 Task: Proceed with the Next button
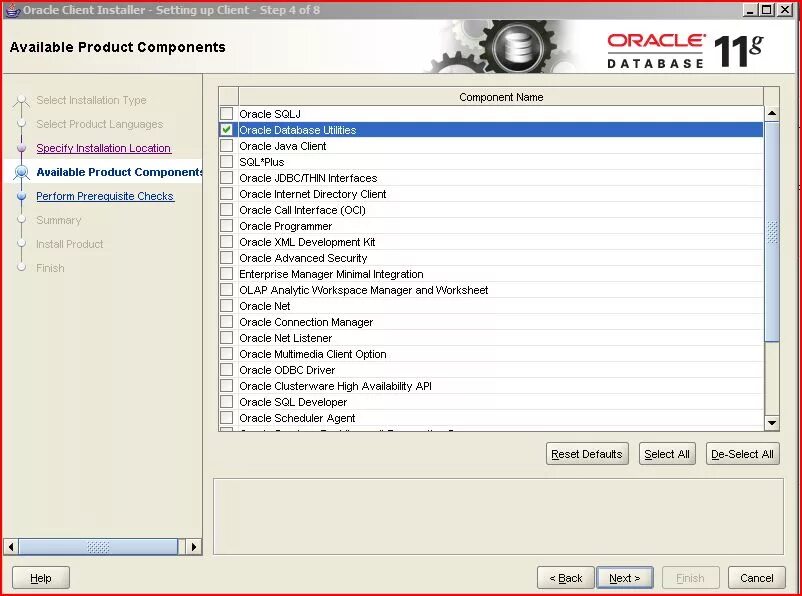pyautogui.click(x=625, y=578)
